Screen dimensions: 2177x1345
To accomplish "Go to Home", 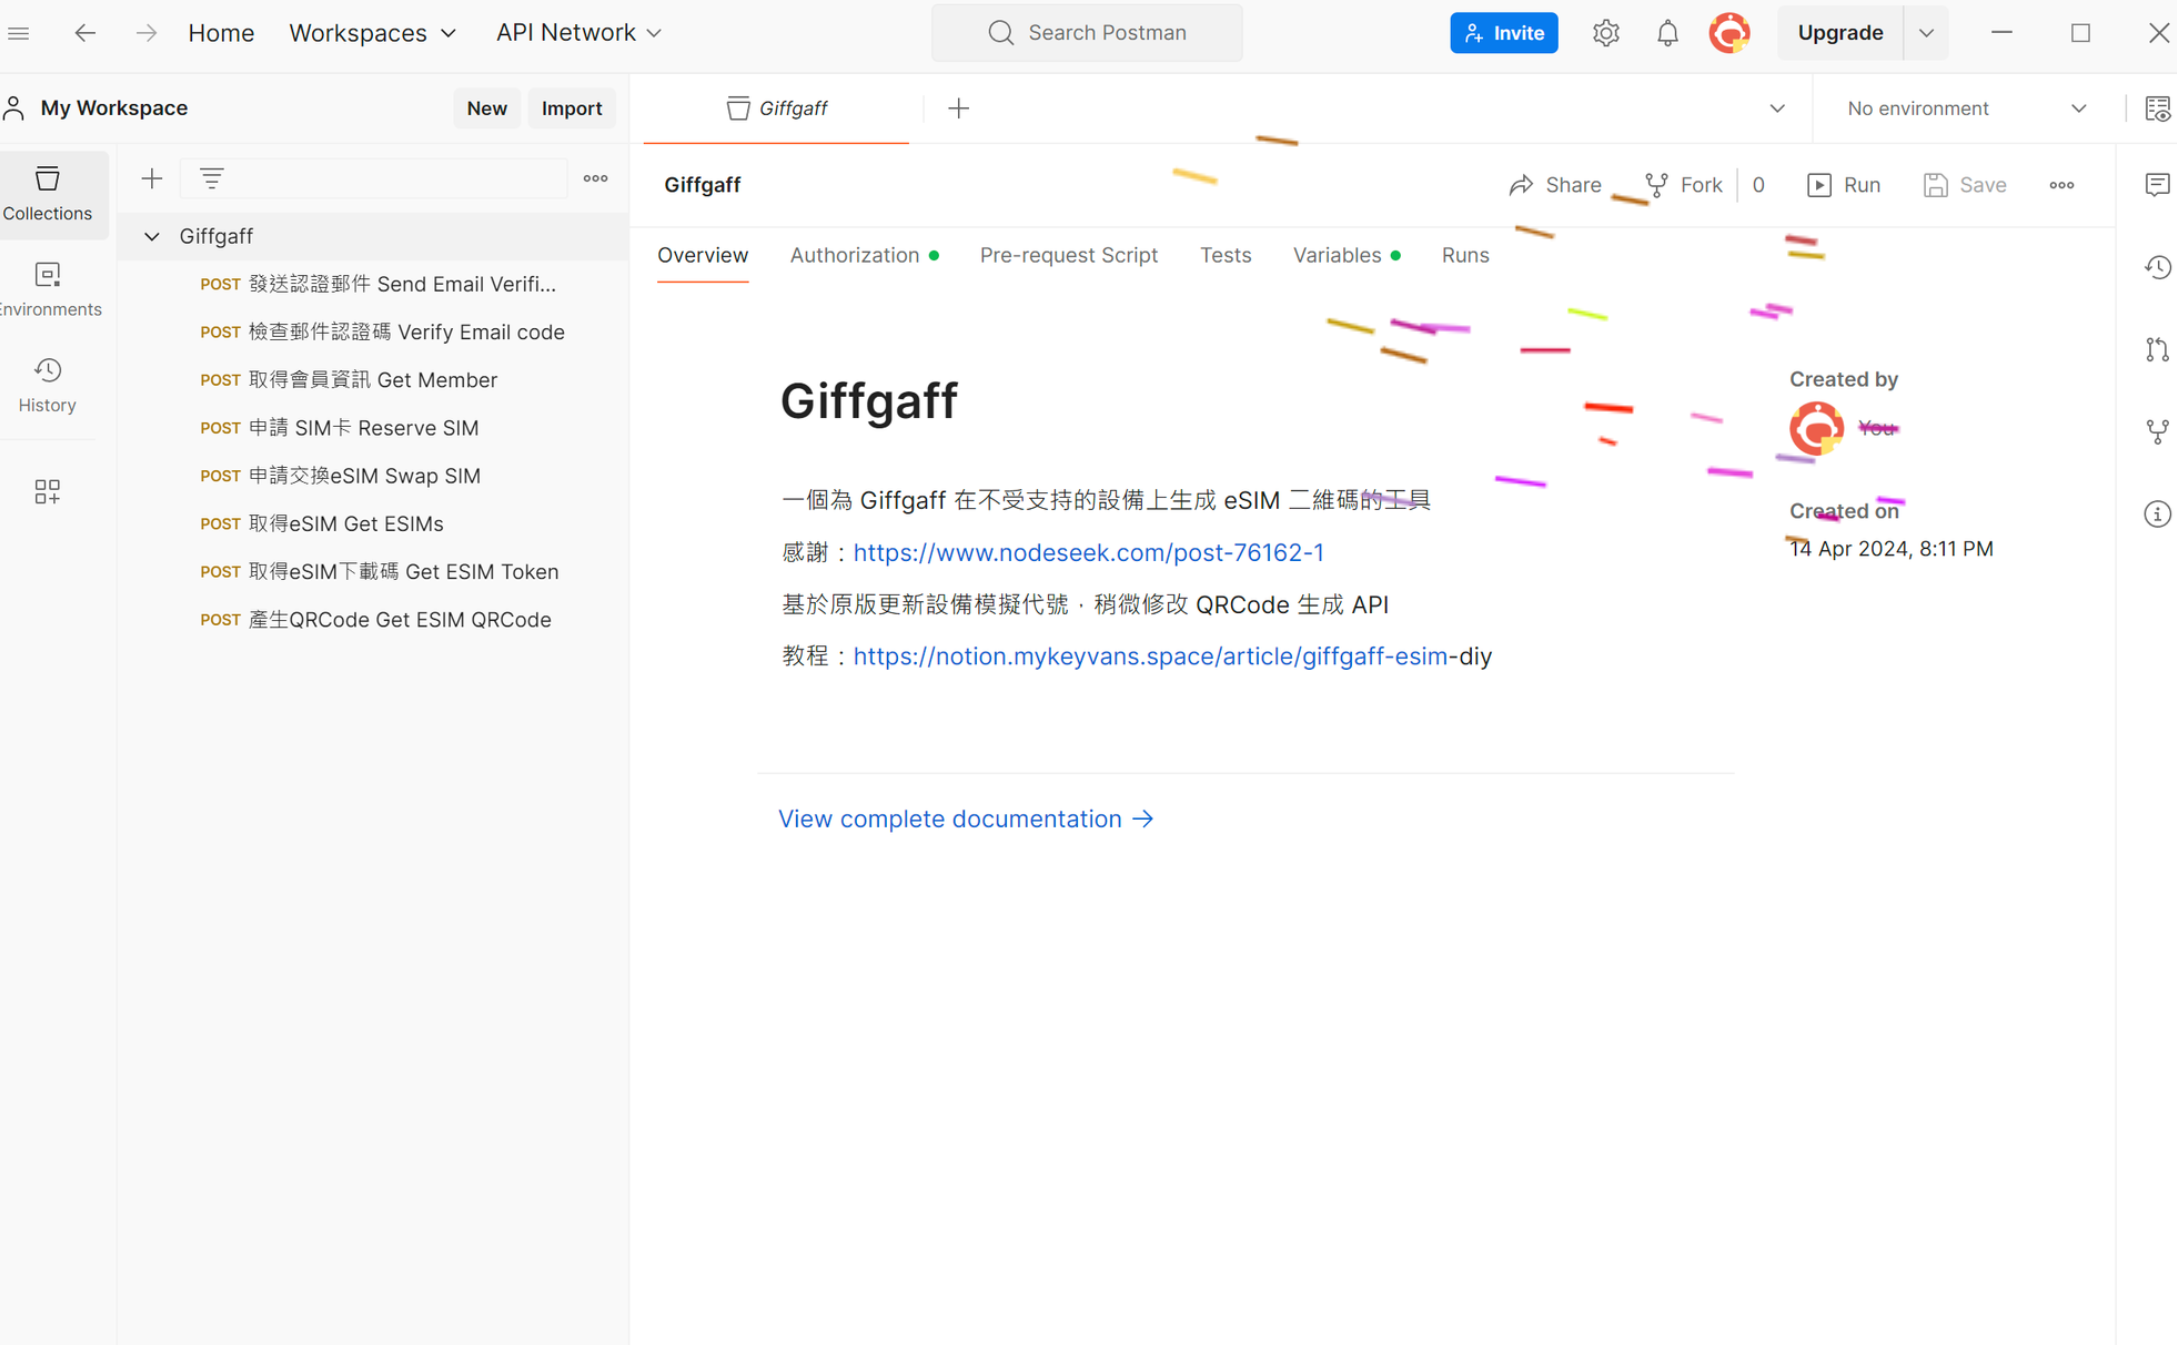I will click(x=221, y=33).
